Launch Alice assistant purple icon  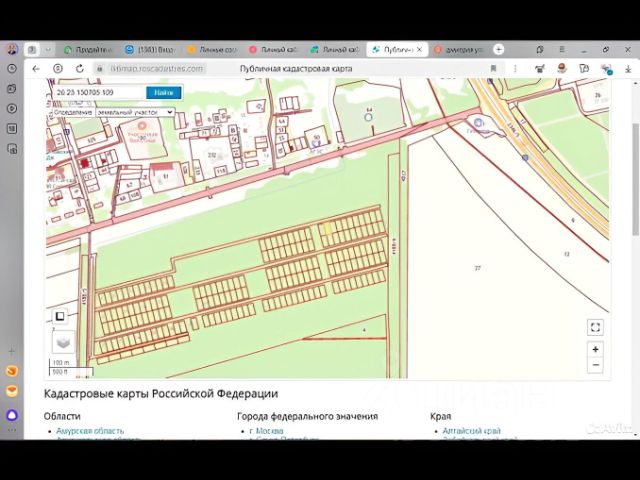point(12,415)
